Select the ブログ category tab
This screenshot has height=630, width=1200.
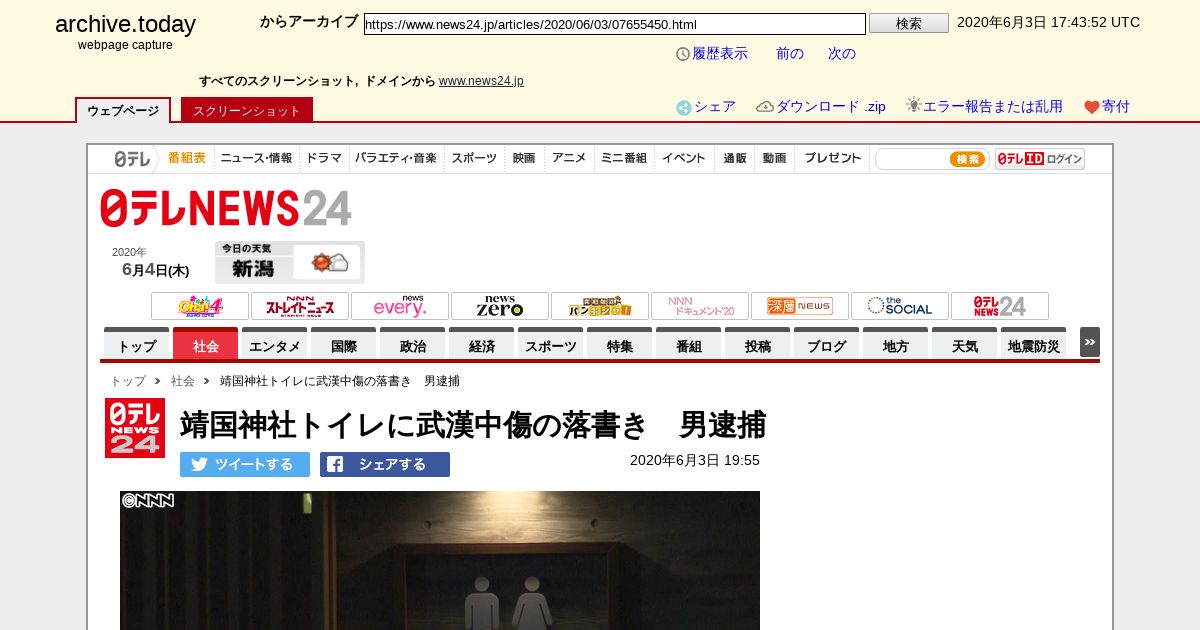click(827, 344)
